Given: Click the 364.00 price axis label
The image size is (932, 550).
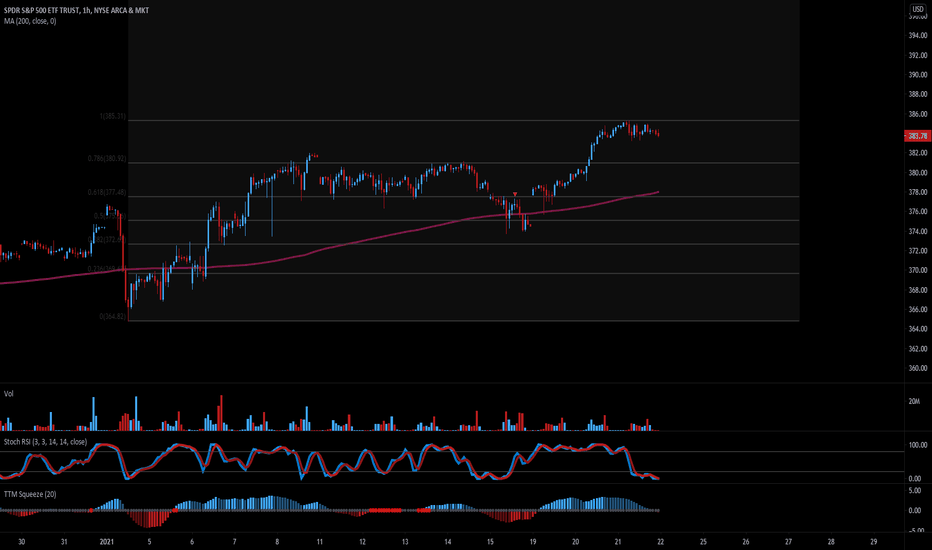Looking at the screenshot, I should pyautogui.click(x=917, y=329).
